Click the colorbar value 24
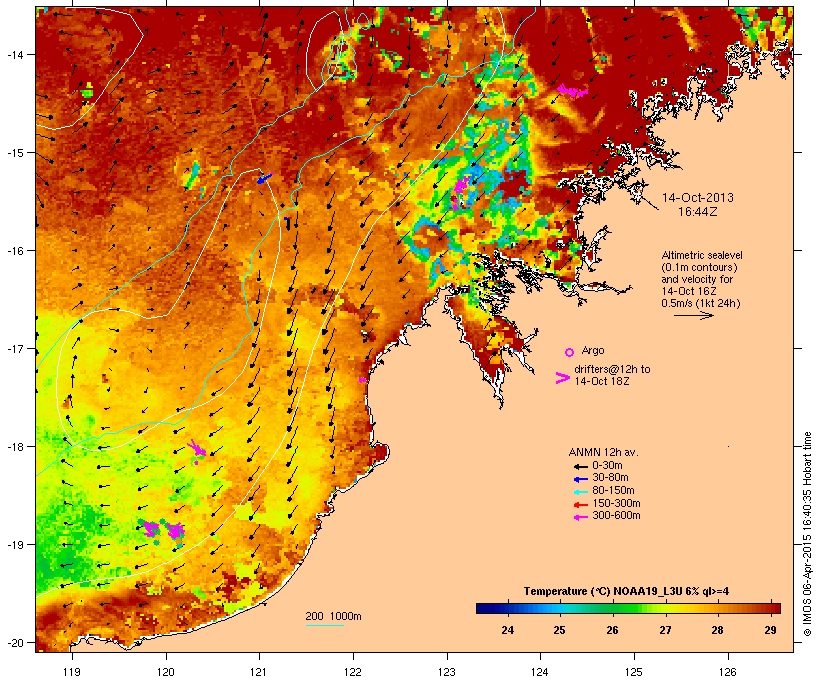This screenshot has height=680, width=820. click(x=507, y=630)
